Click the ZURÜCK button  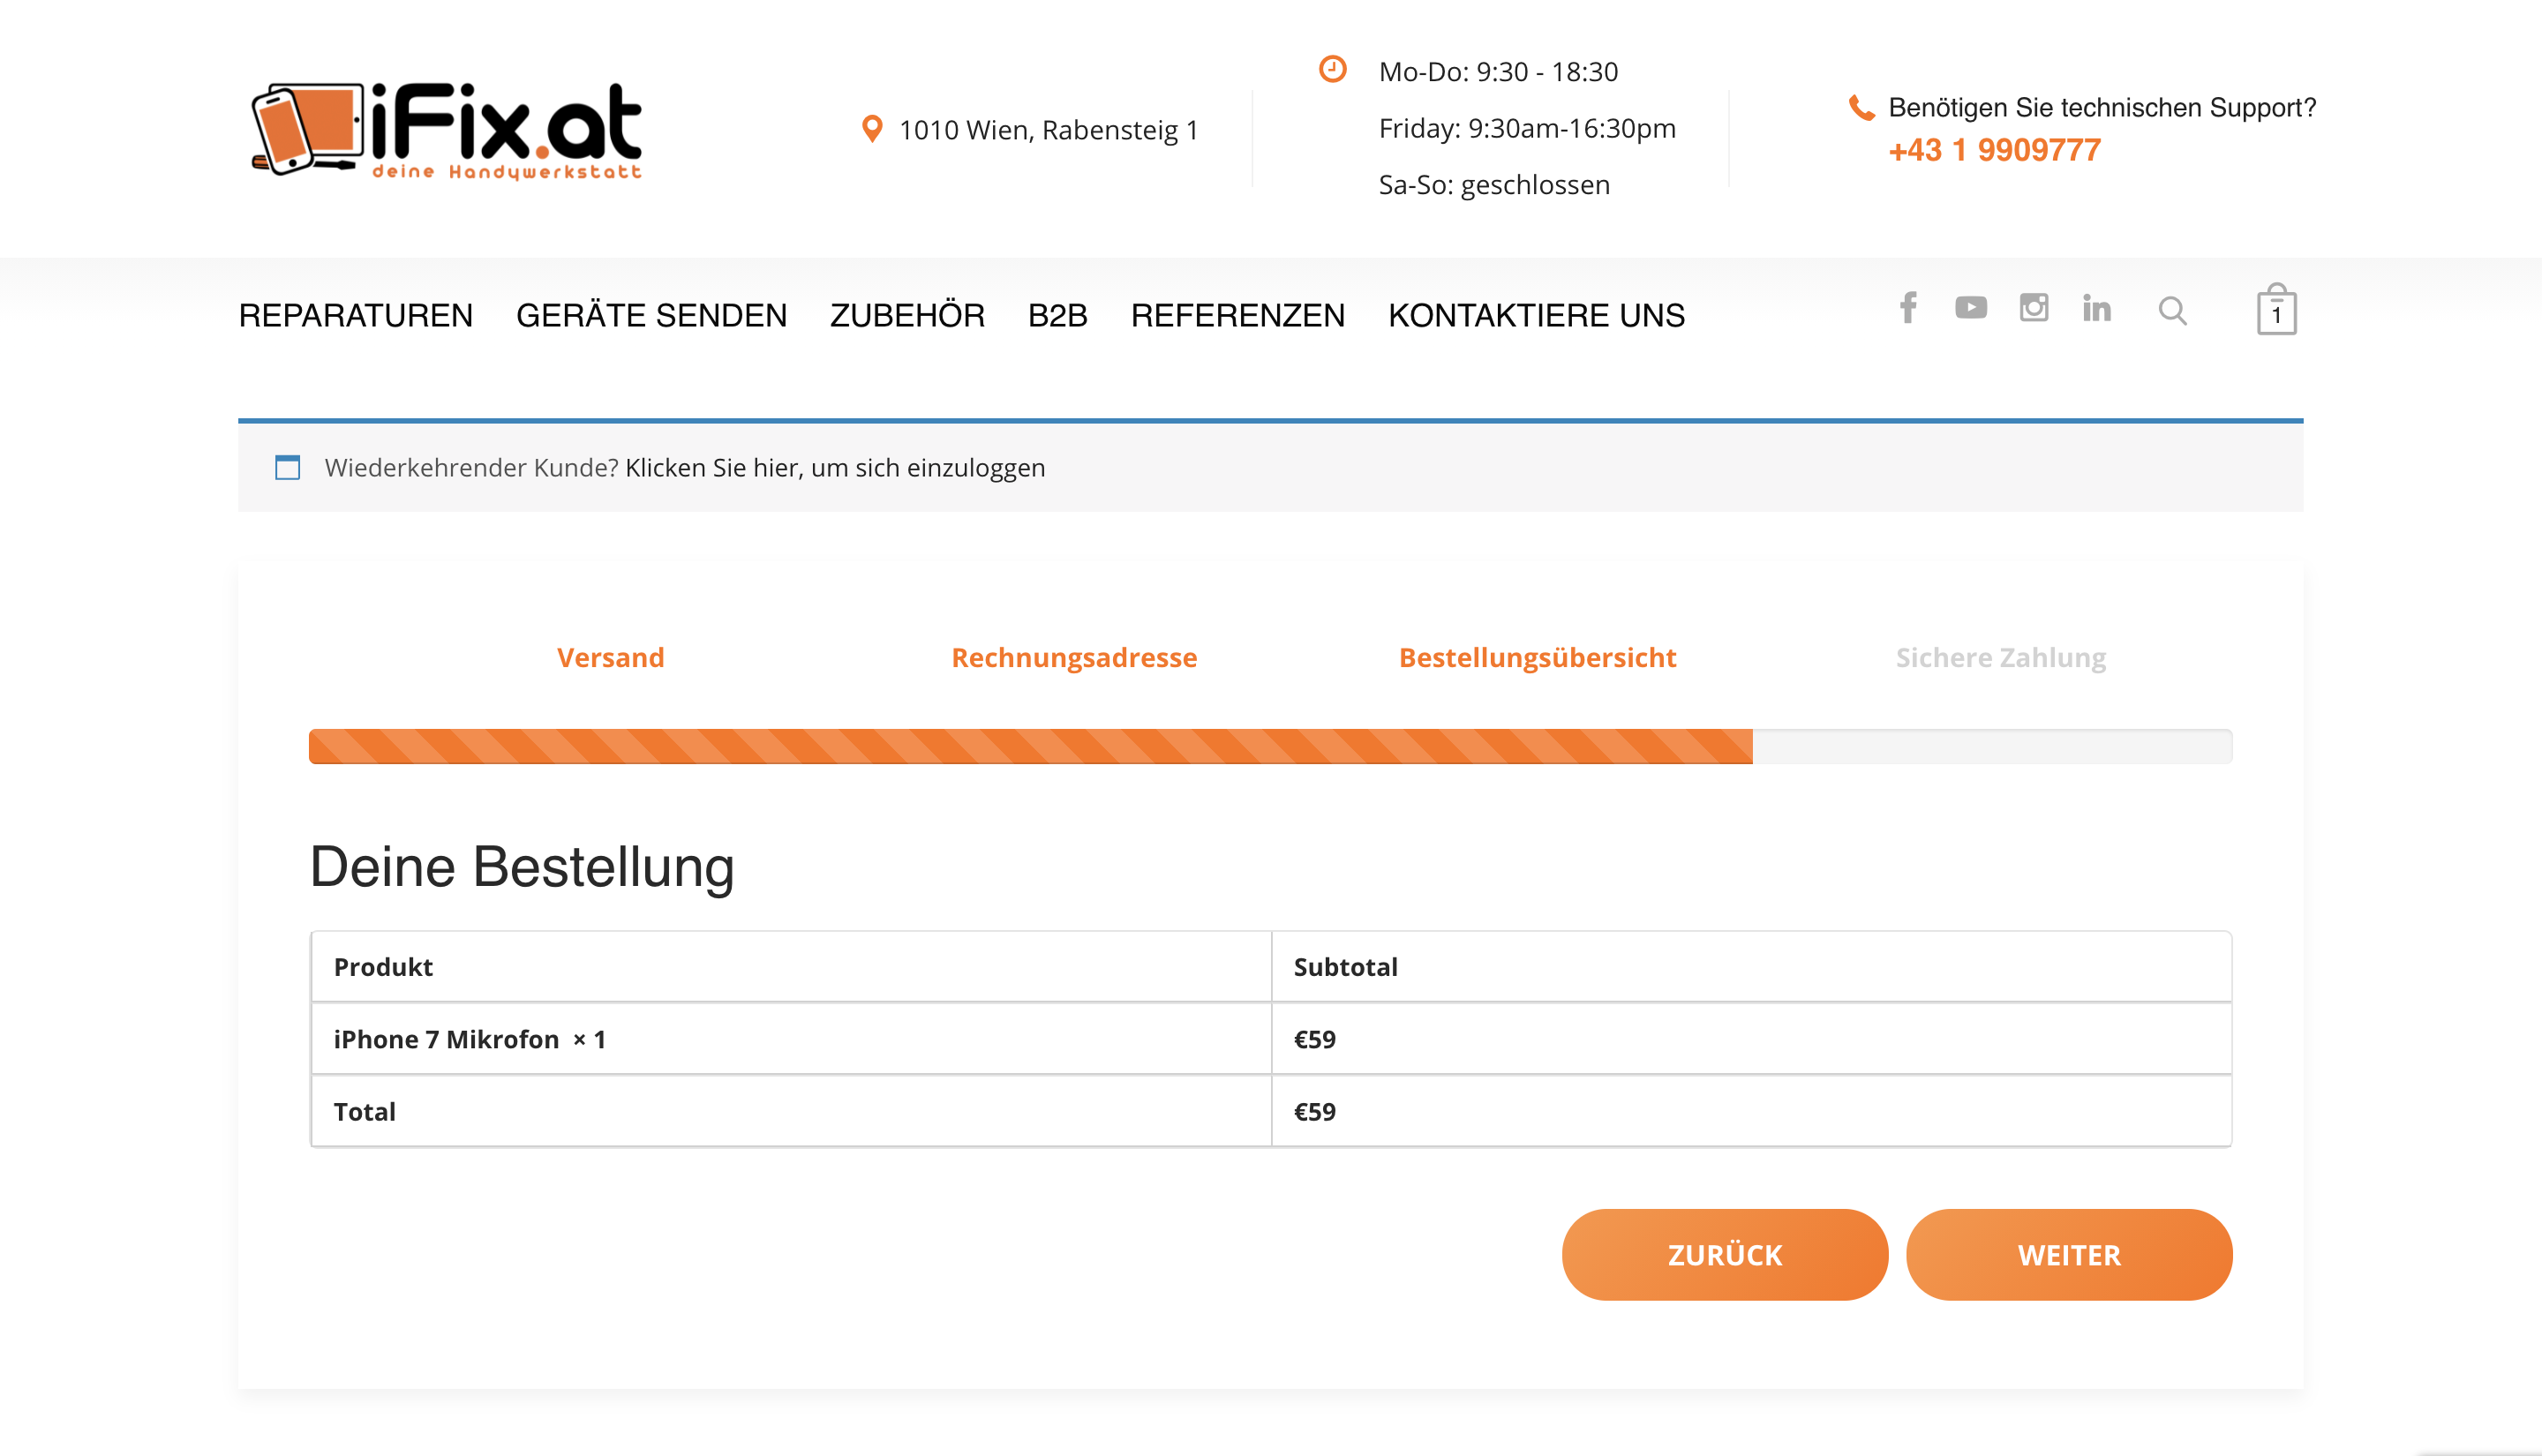coord(1725,1255)
